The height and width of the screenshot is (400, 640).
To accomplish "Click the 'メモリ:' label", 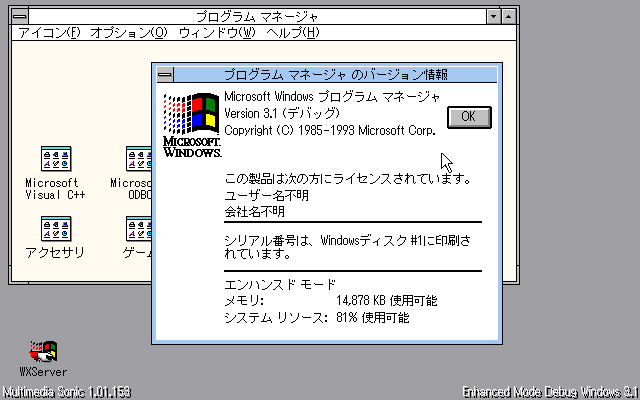I will (244, 301).
